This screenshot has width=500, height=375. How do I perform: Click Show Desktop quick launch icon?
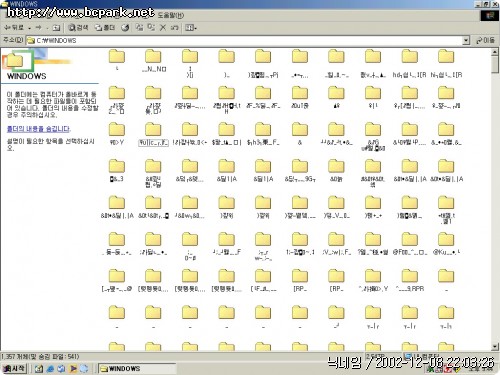coord(39,369)
